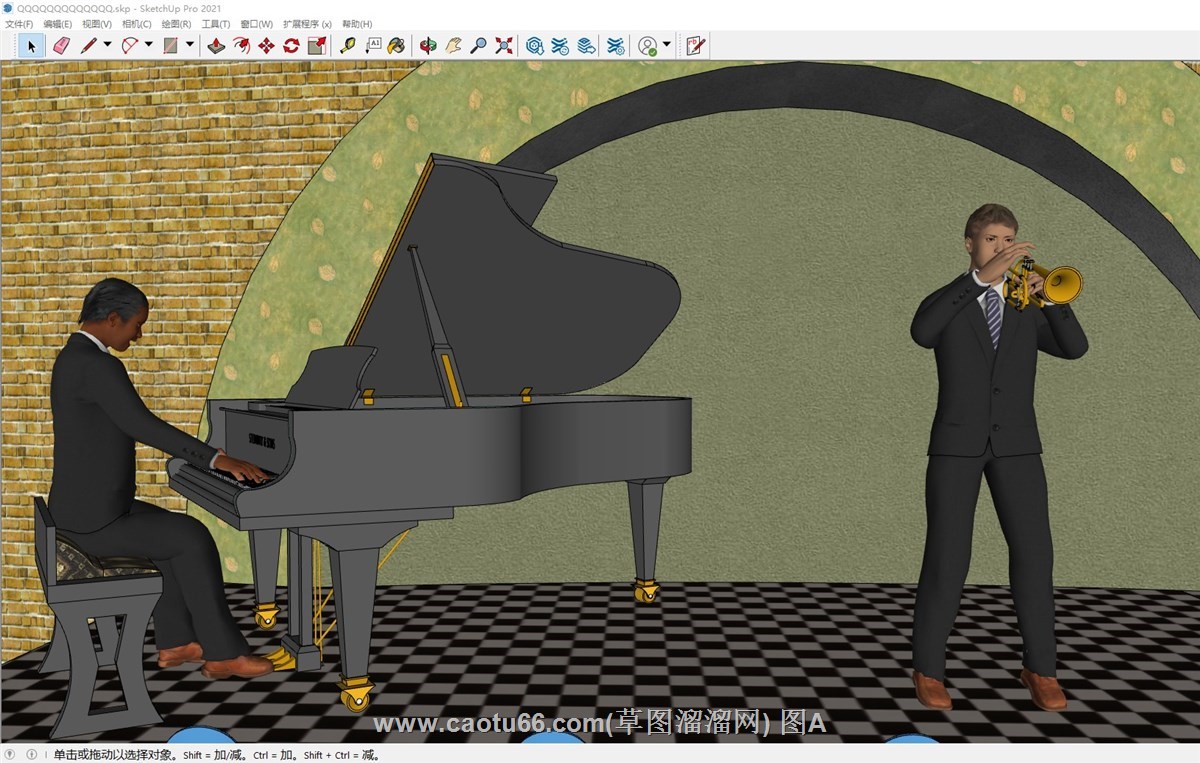Click the Zoom Extents tool
The height and width of the screenshot is (763, 1200).
504,45
